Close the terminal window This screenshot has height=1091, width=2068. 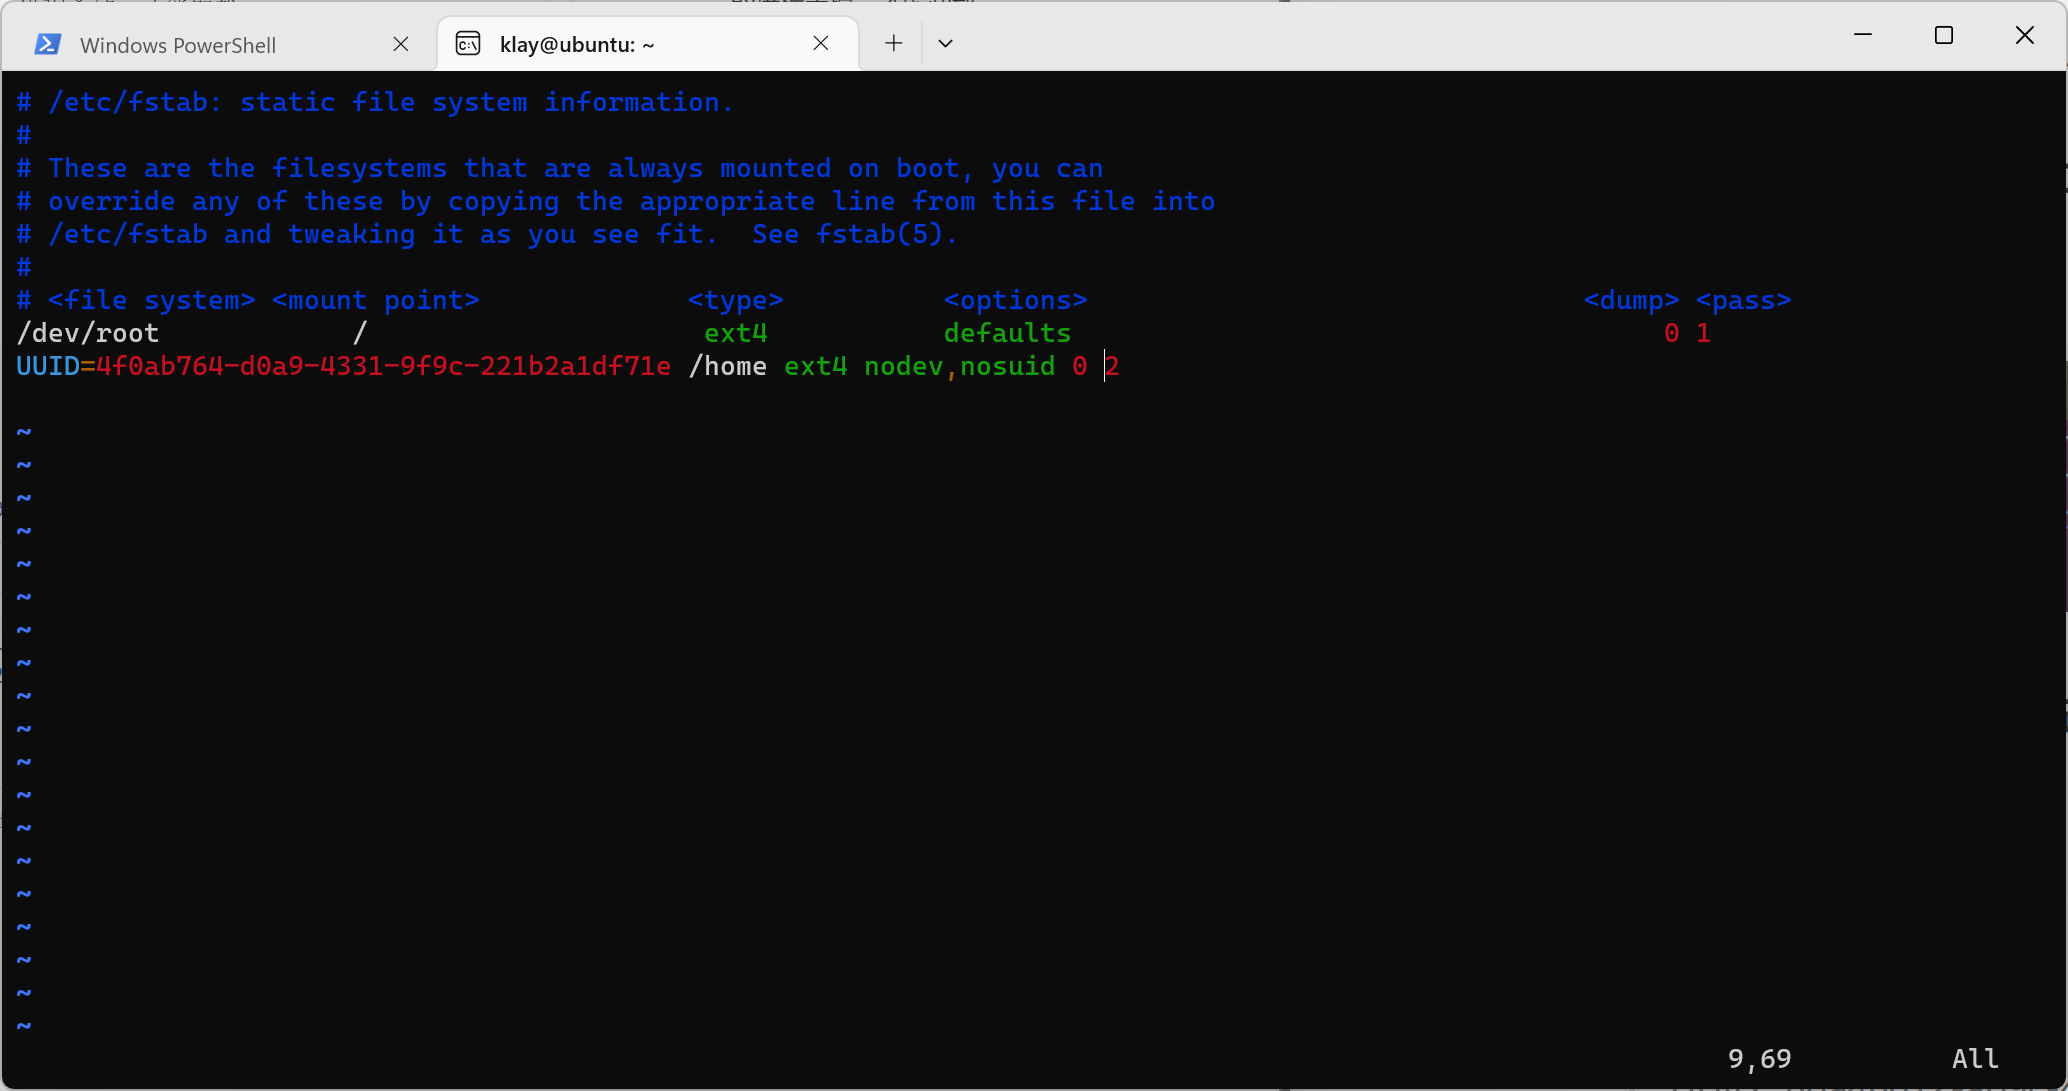pos(2024,36)
